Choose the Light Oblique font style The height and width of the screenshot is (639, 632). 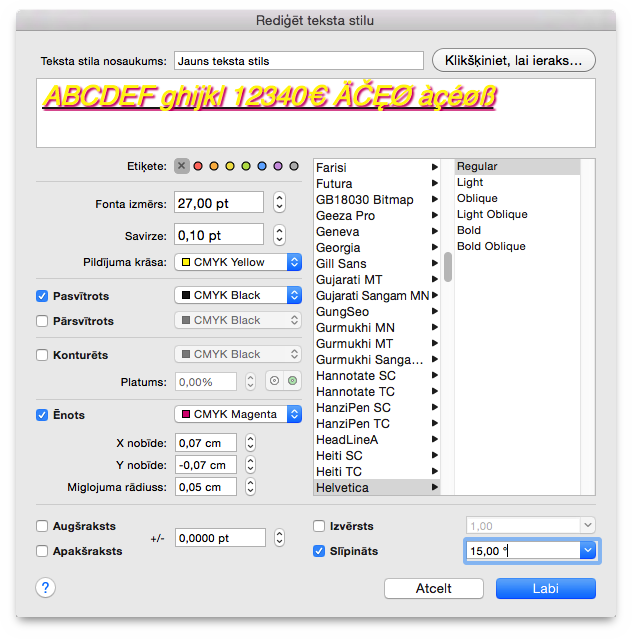coord(517,214)
